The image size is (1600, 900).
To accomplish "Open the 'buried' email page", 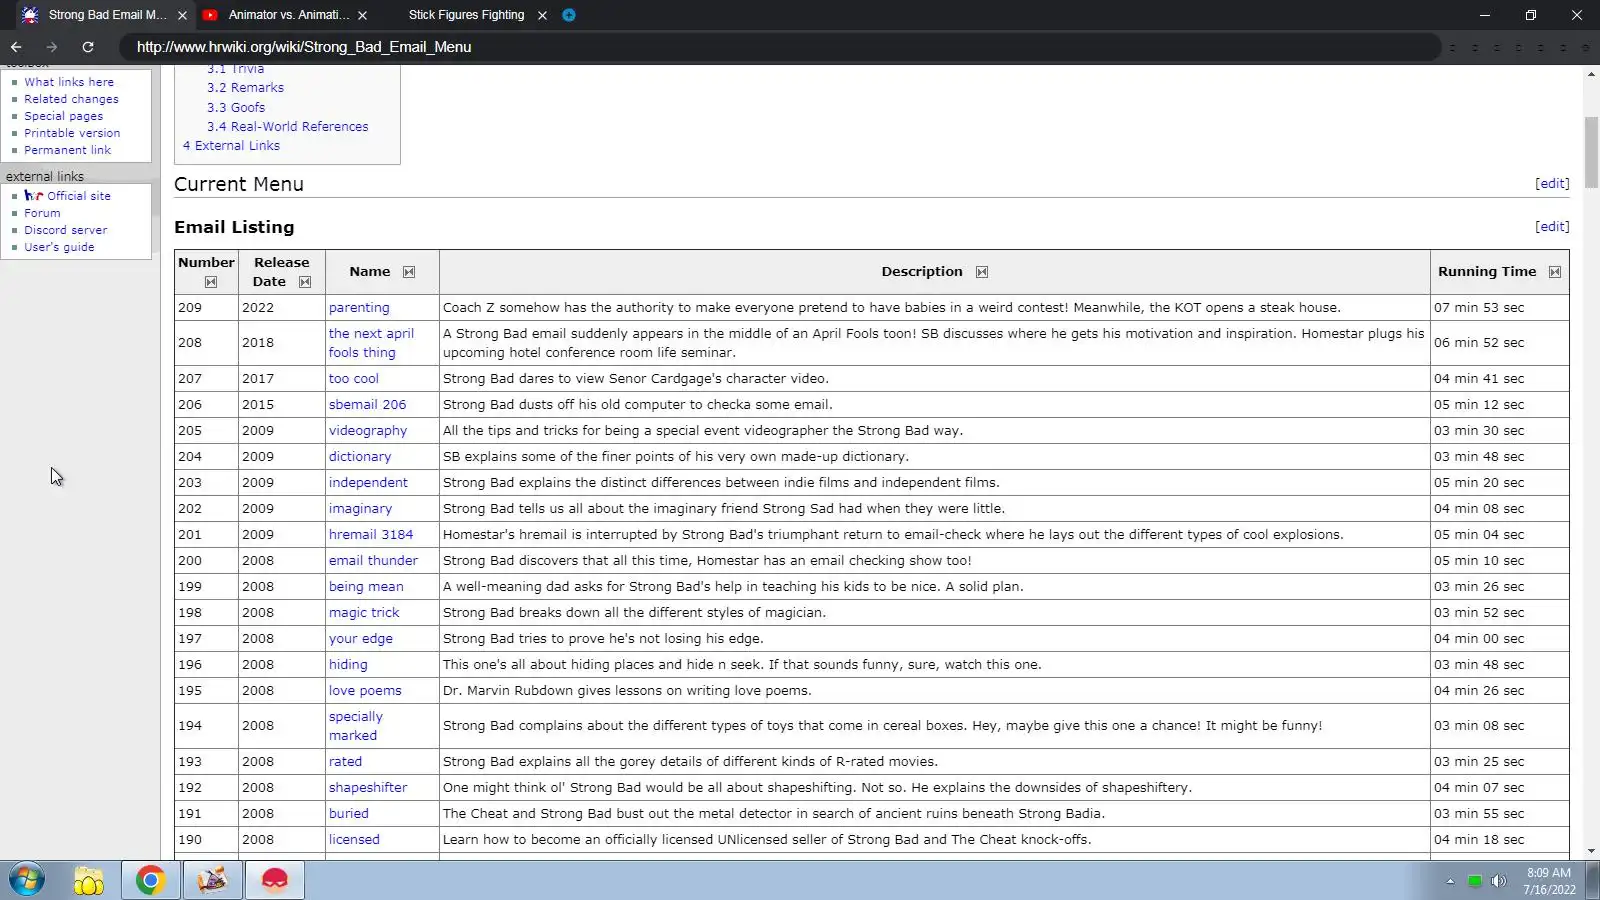I will click(349, 814).
